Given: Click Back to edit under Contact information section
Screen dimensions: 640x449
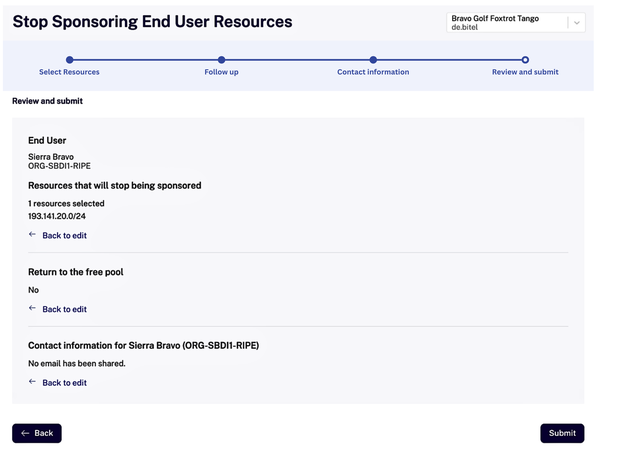Looking at the screenshot, I should [64, 383].
